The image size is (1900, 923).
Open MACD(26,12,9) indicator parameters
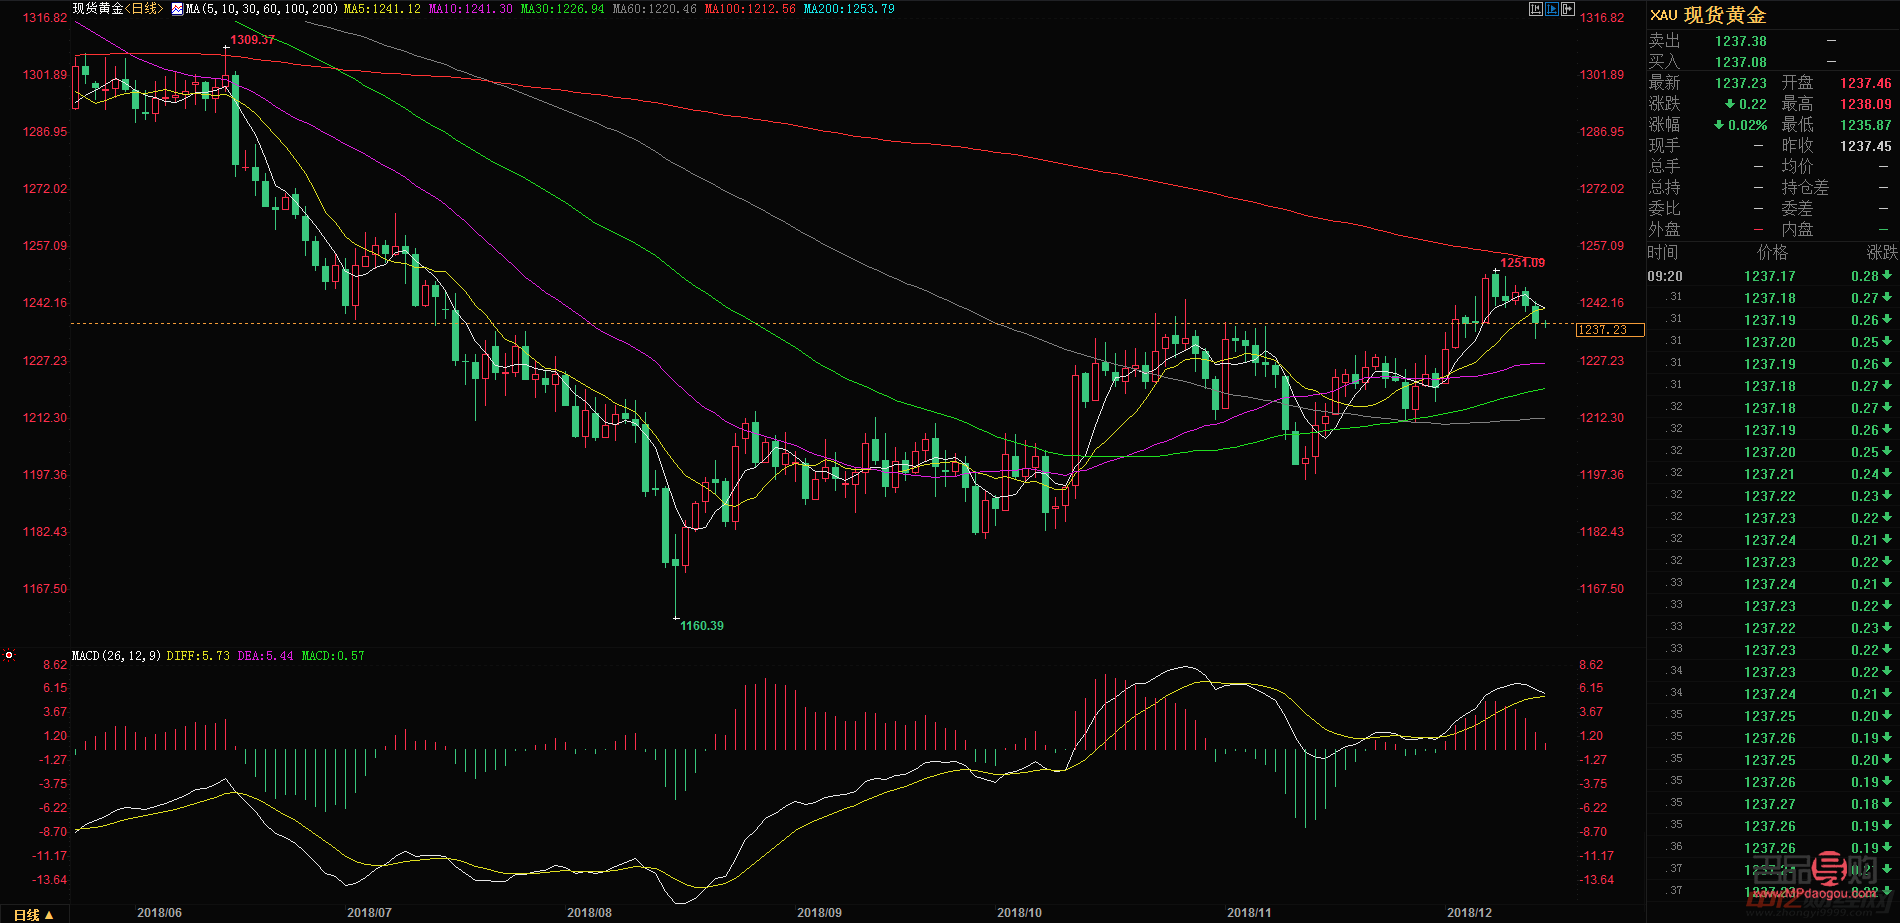tap(116, 656)
